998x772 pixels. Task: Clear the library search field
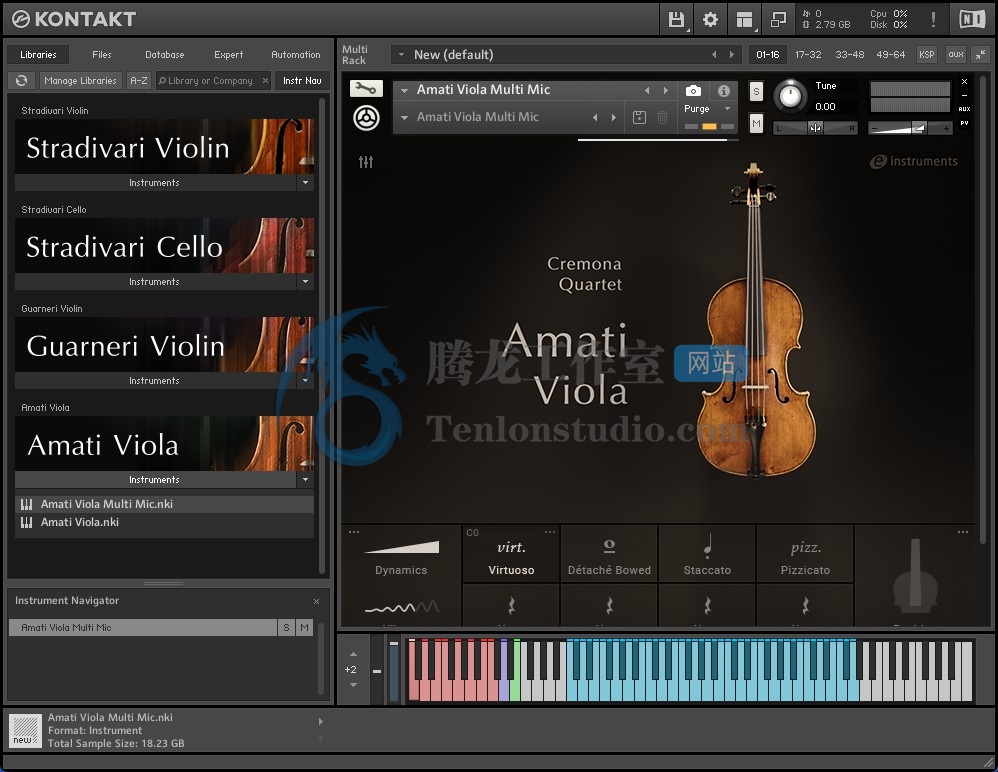(x=265, y=81)
